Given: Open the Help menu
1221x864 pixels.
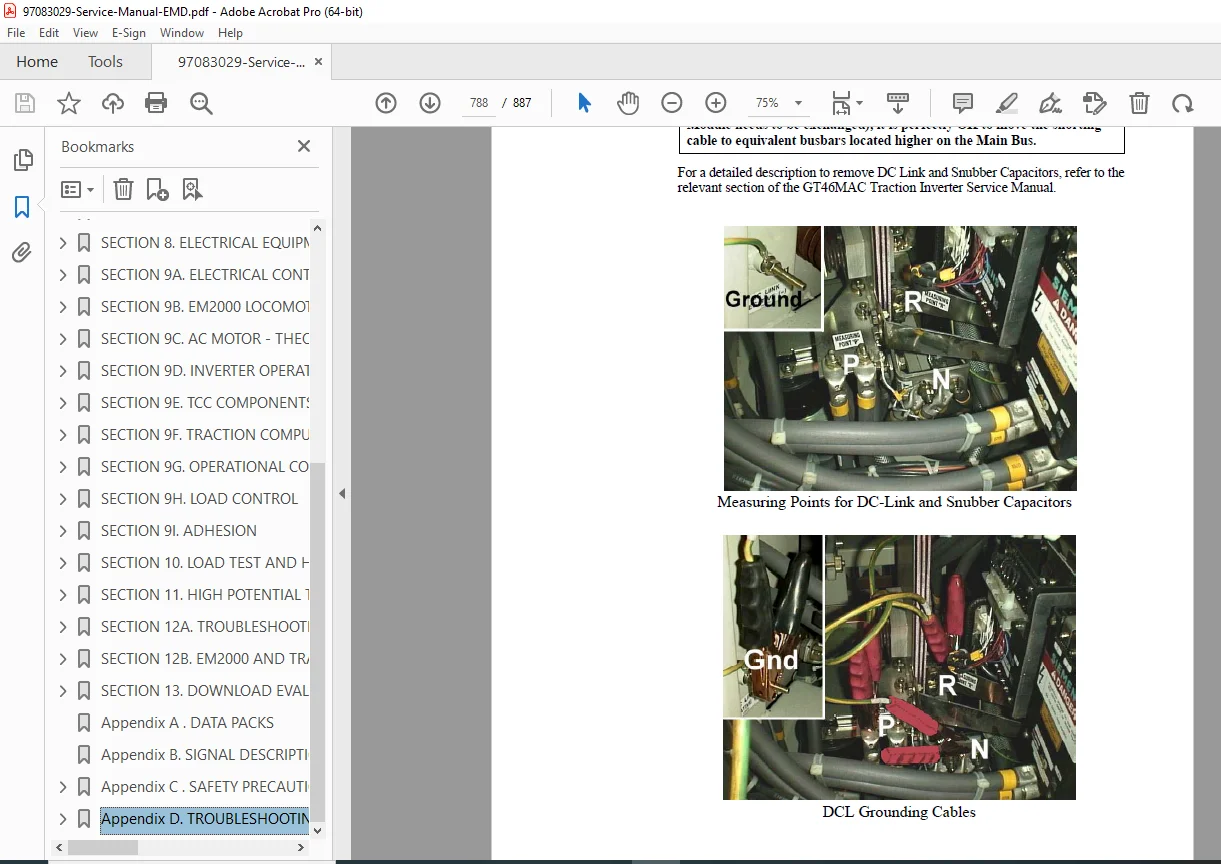Looking at the screenshot, I should [230, 33].
